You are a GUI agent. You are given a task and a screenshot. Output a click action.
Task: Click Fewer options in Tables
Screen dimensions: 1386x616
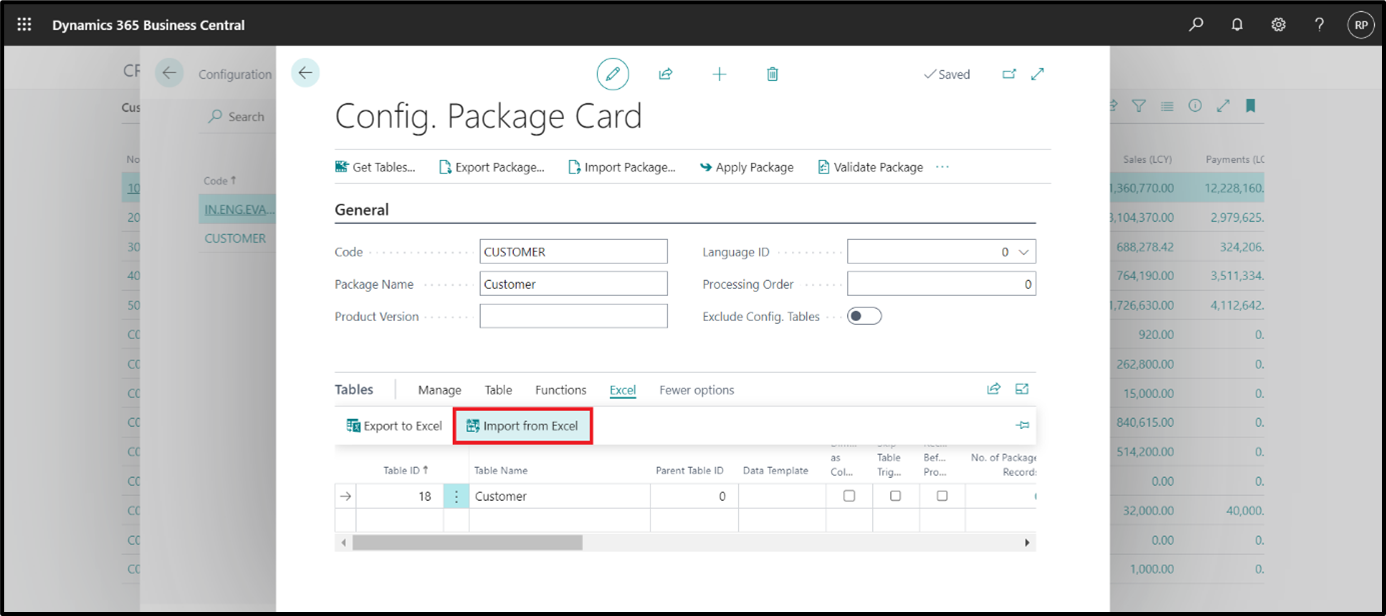click(x=697, y=390)
